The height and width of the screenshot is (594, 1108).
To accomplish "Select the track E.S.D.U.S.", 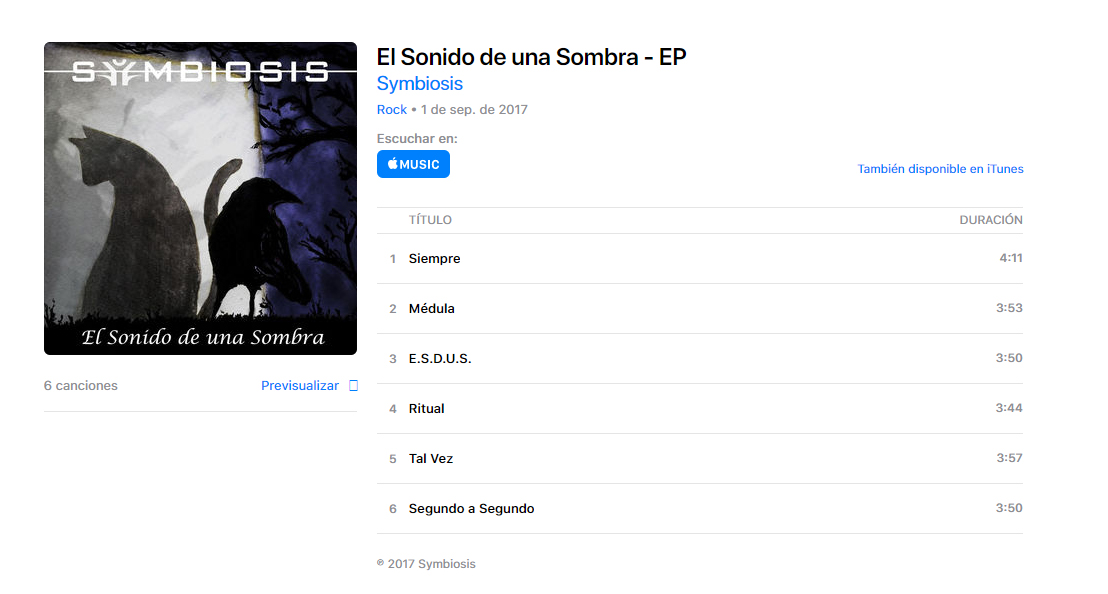I will point(700,359).
